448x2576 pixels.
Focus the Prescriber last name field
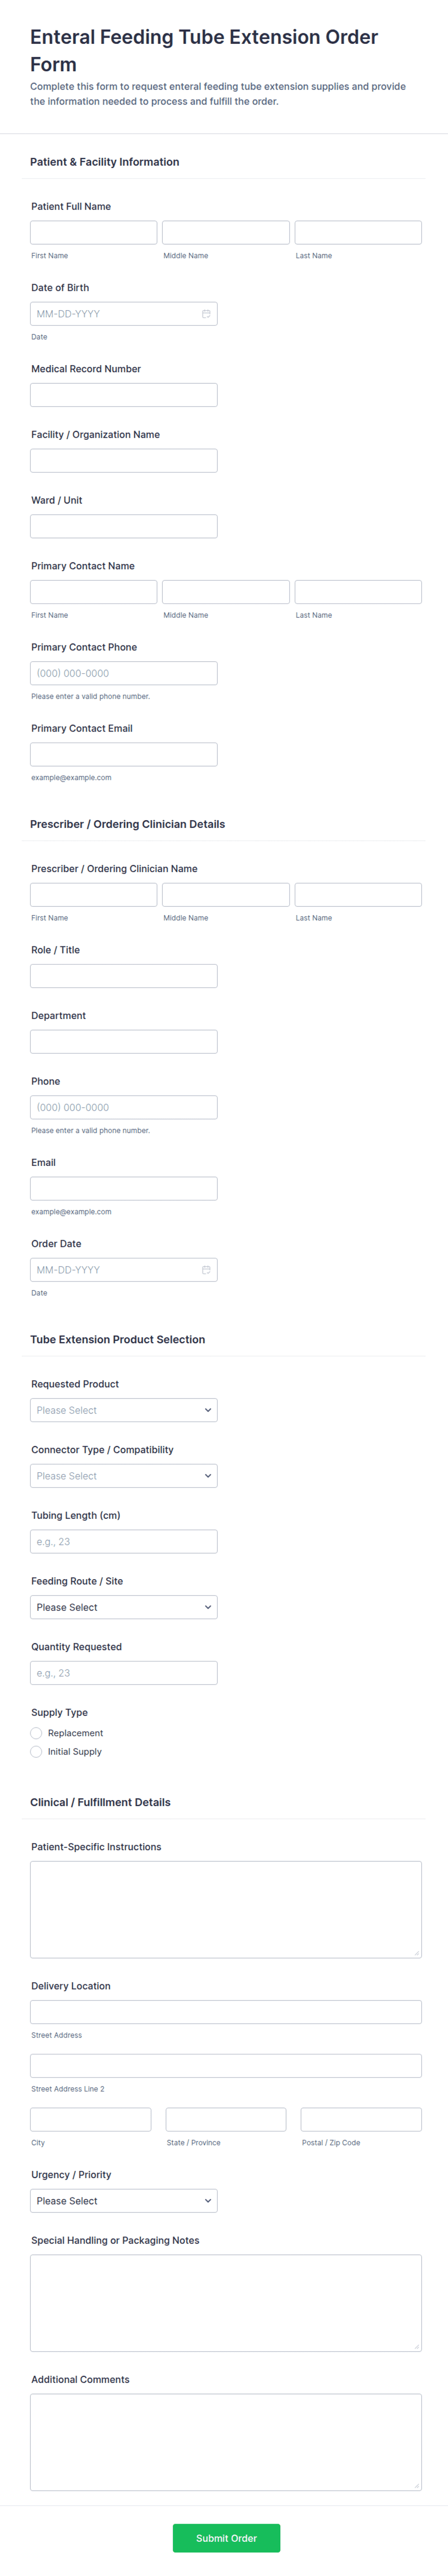(357, 895)
